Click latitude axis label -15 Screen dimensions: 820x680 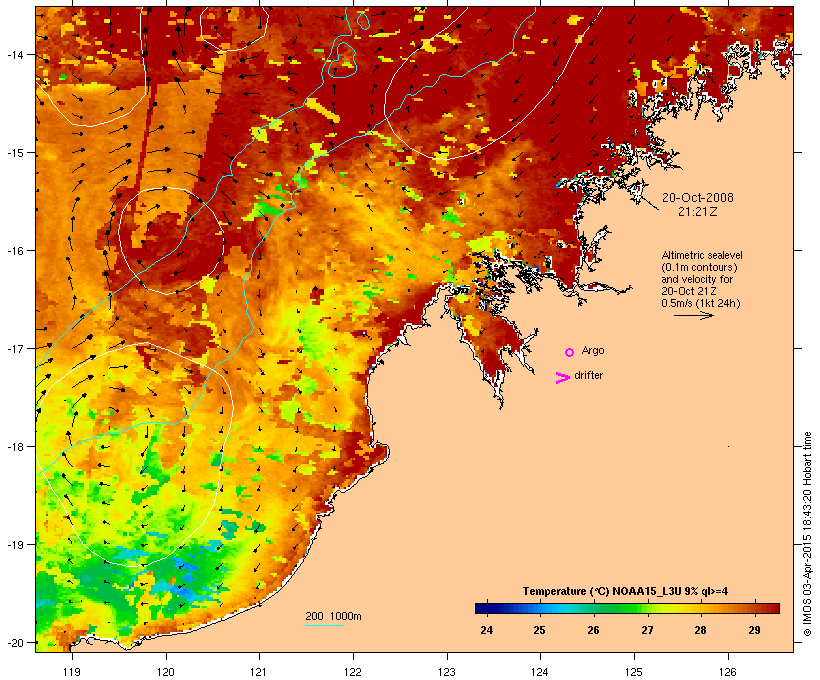click(14, 153)
